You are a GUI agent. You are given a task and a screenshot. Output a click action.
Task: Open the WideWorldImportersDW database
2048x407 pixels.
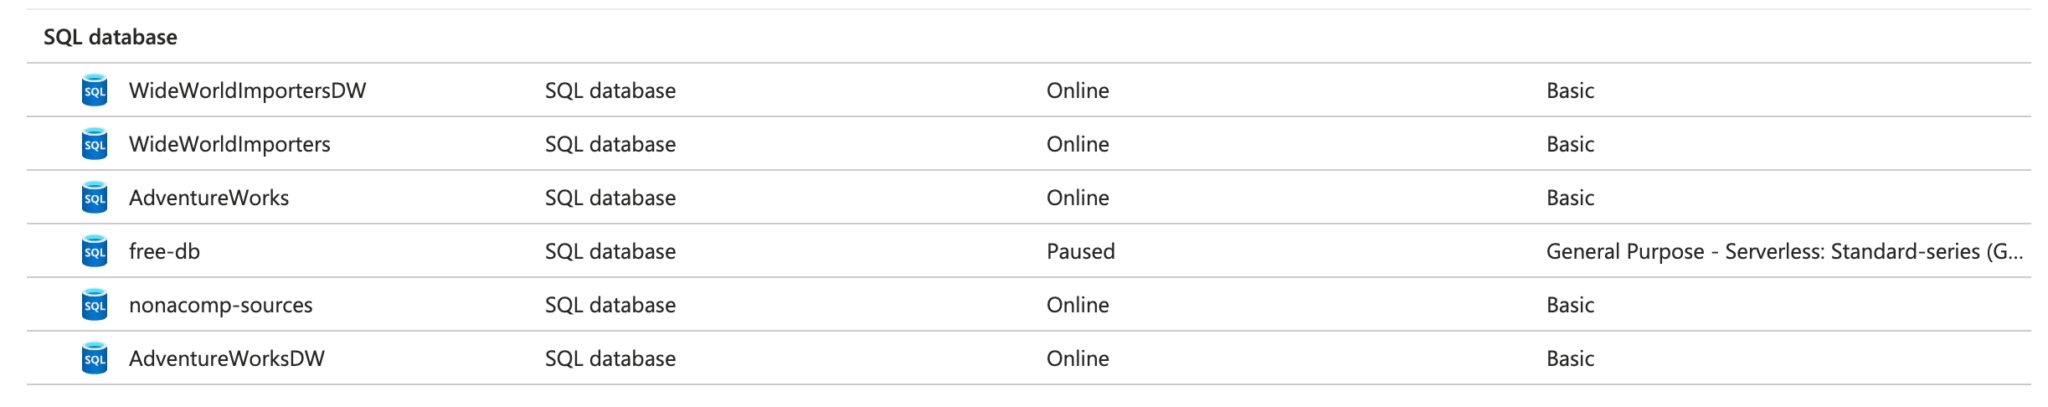(247, 91)
